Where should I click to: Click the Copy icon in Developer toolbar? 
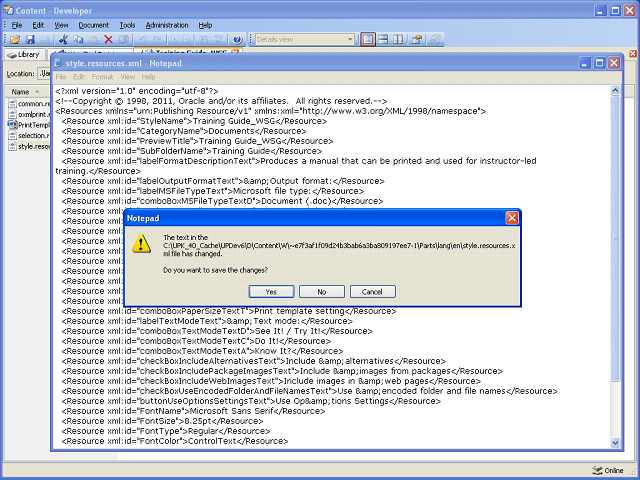[78, 40]
